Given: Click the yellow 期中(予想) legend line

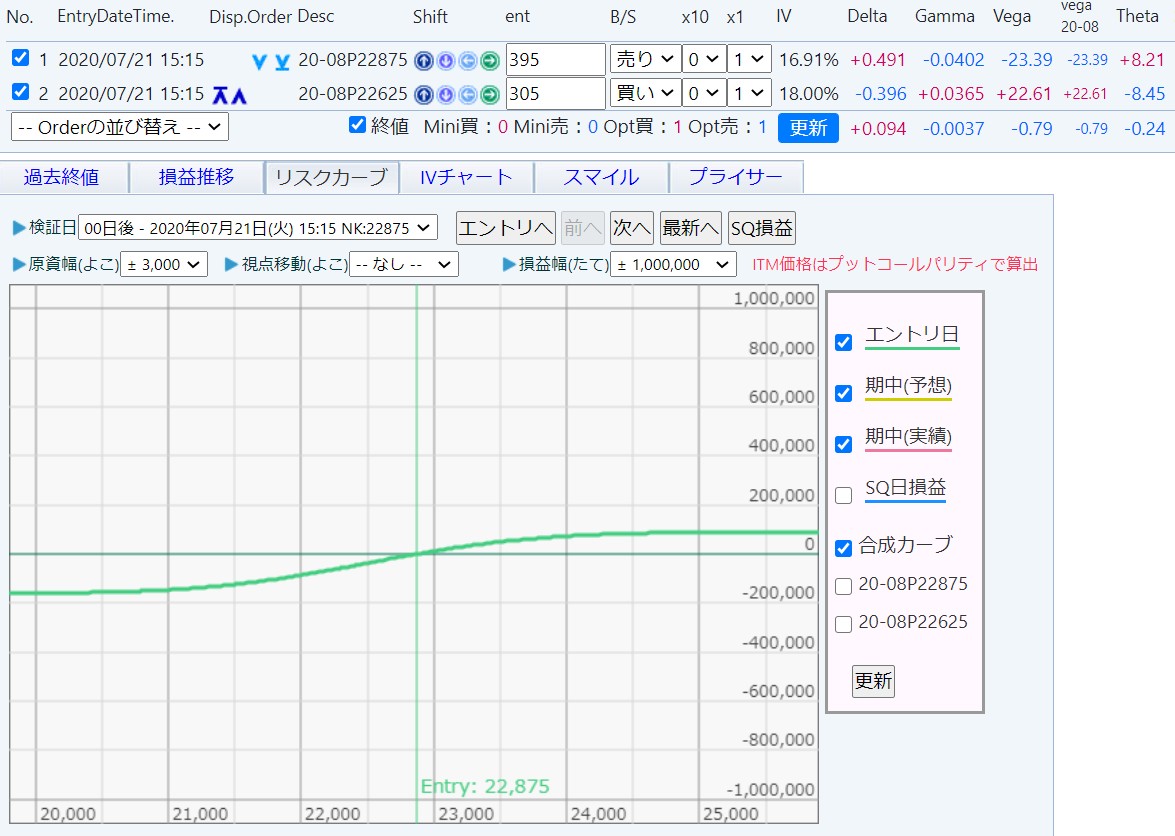Looking at the screenshot, I should pos(908,399).
